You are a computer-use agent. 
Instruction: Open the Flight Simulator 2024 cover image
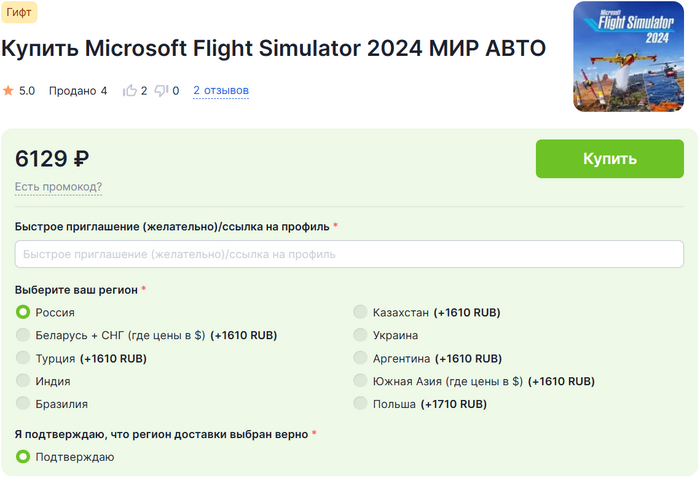[634, 57]
